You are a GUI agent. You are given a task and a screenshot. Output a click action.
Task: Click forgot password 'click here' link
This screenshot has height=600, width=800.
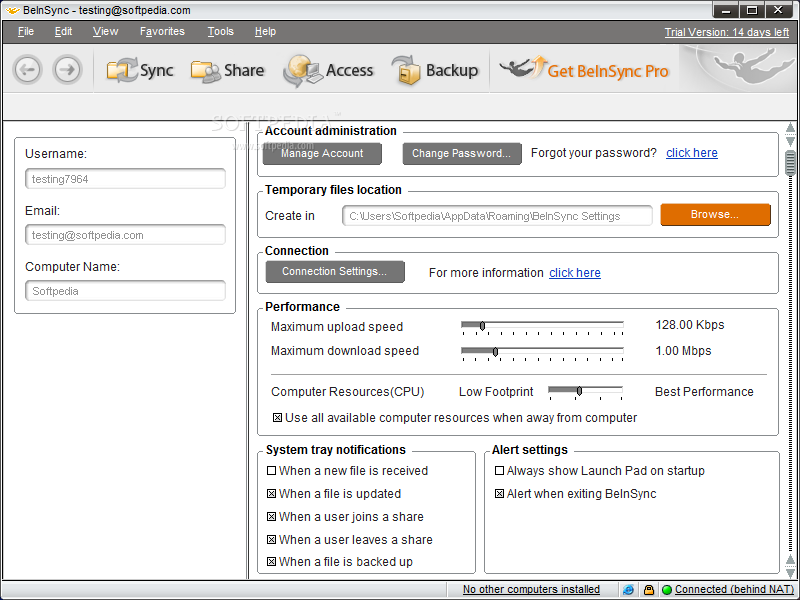(692, 153)
